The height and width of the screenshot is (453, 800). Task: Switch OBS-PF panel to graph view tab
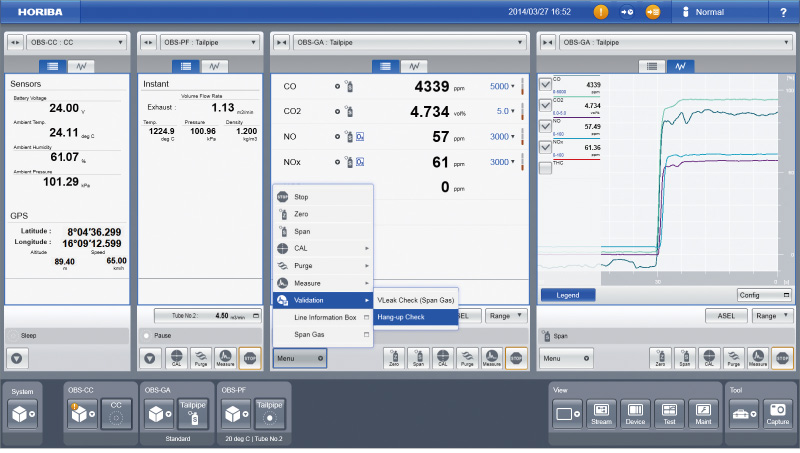coord(213,66)
